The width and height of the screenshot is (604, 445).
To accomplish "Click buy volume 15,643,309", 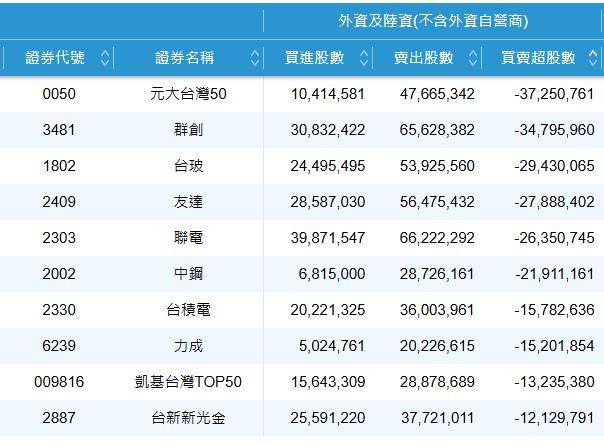I will point(328,382).
